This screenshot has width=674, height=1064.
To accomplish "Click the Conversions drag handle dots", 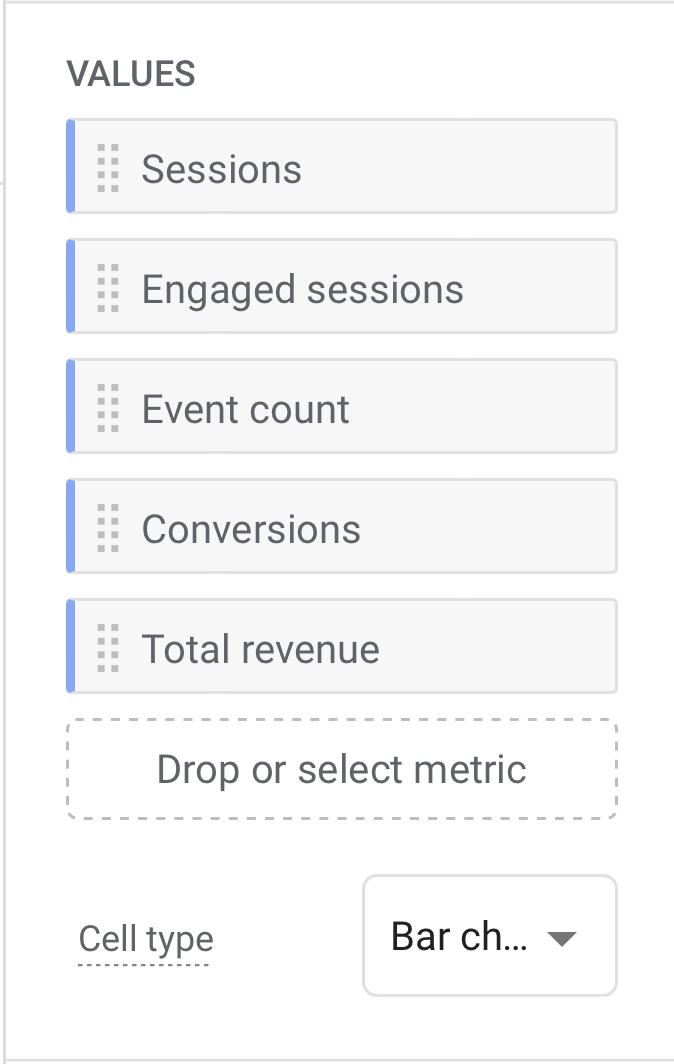I will tap(108, 527).
